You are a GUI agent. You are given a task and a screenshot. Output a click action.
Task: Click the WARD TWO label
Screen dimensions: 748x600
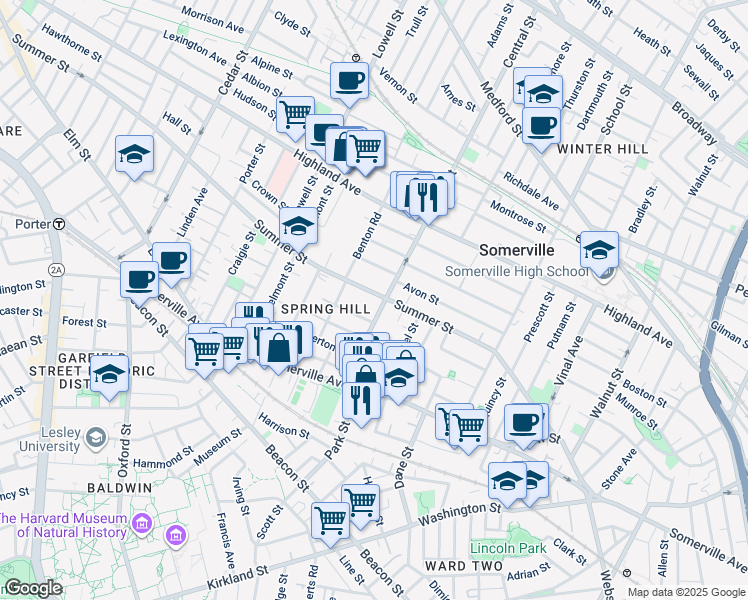pos(464,566)
